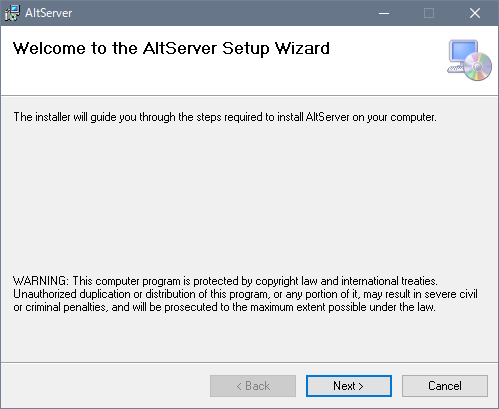Click the computer and disc setup graphic
Image resolution: width=499 pixels, height=409 pixels.
coord(469,60)
